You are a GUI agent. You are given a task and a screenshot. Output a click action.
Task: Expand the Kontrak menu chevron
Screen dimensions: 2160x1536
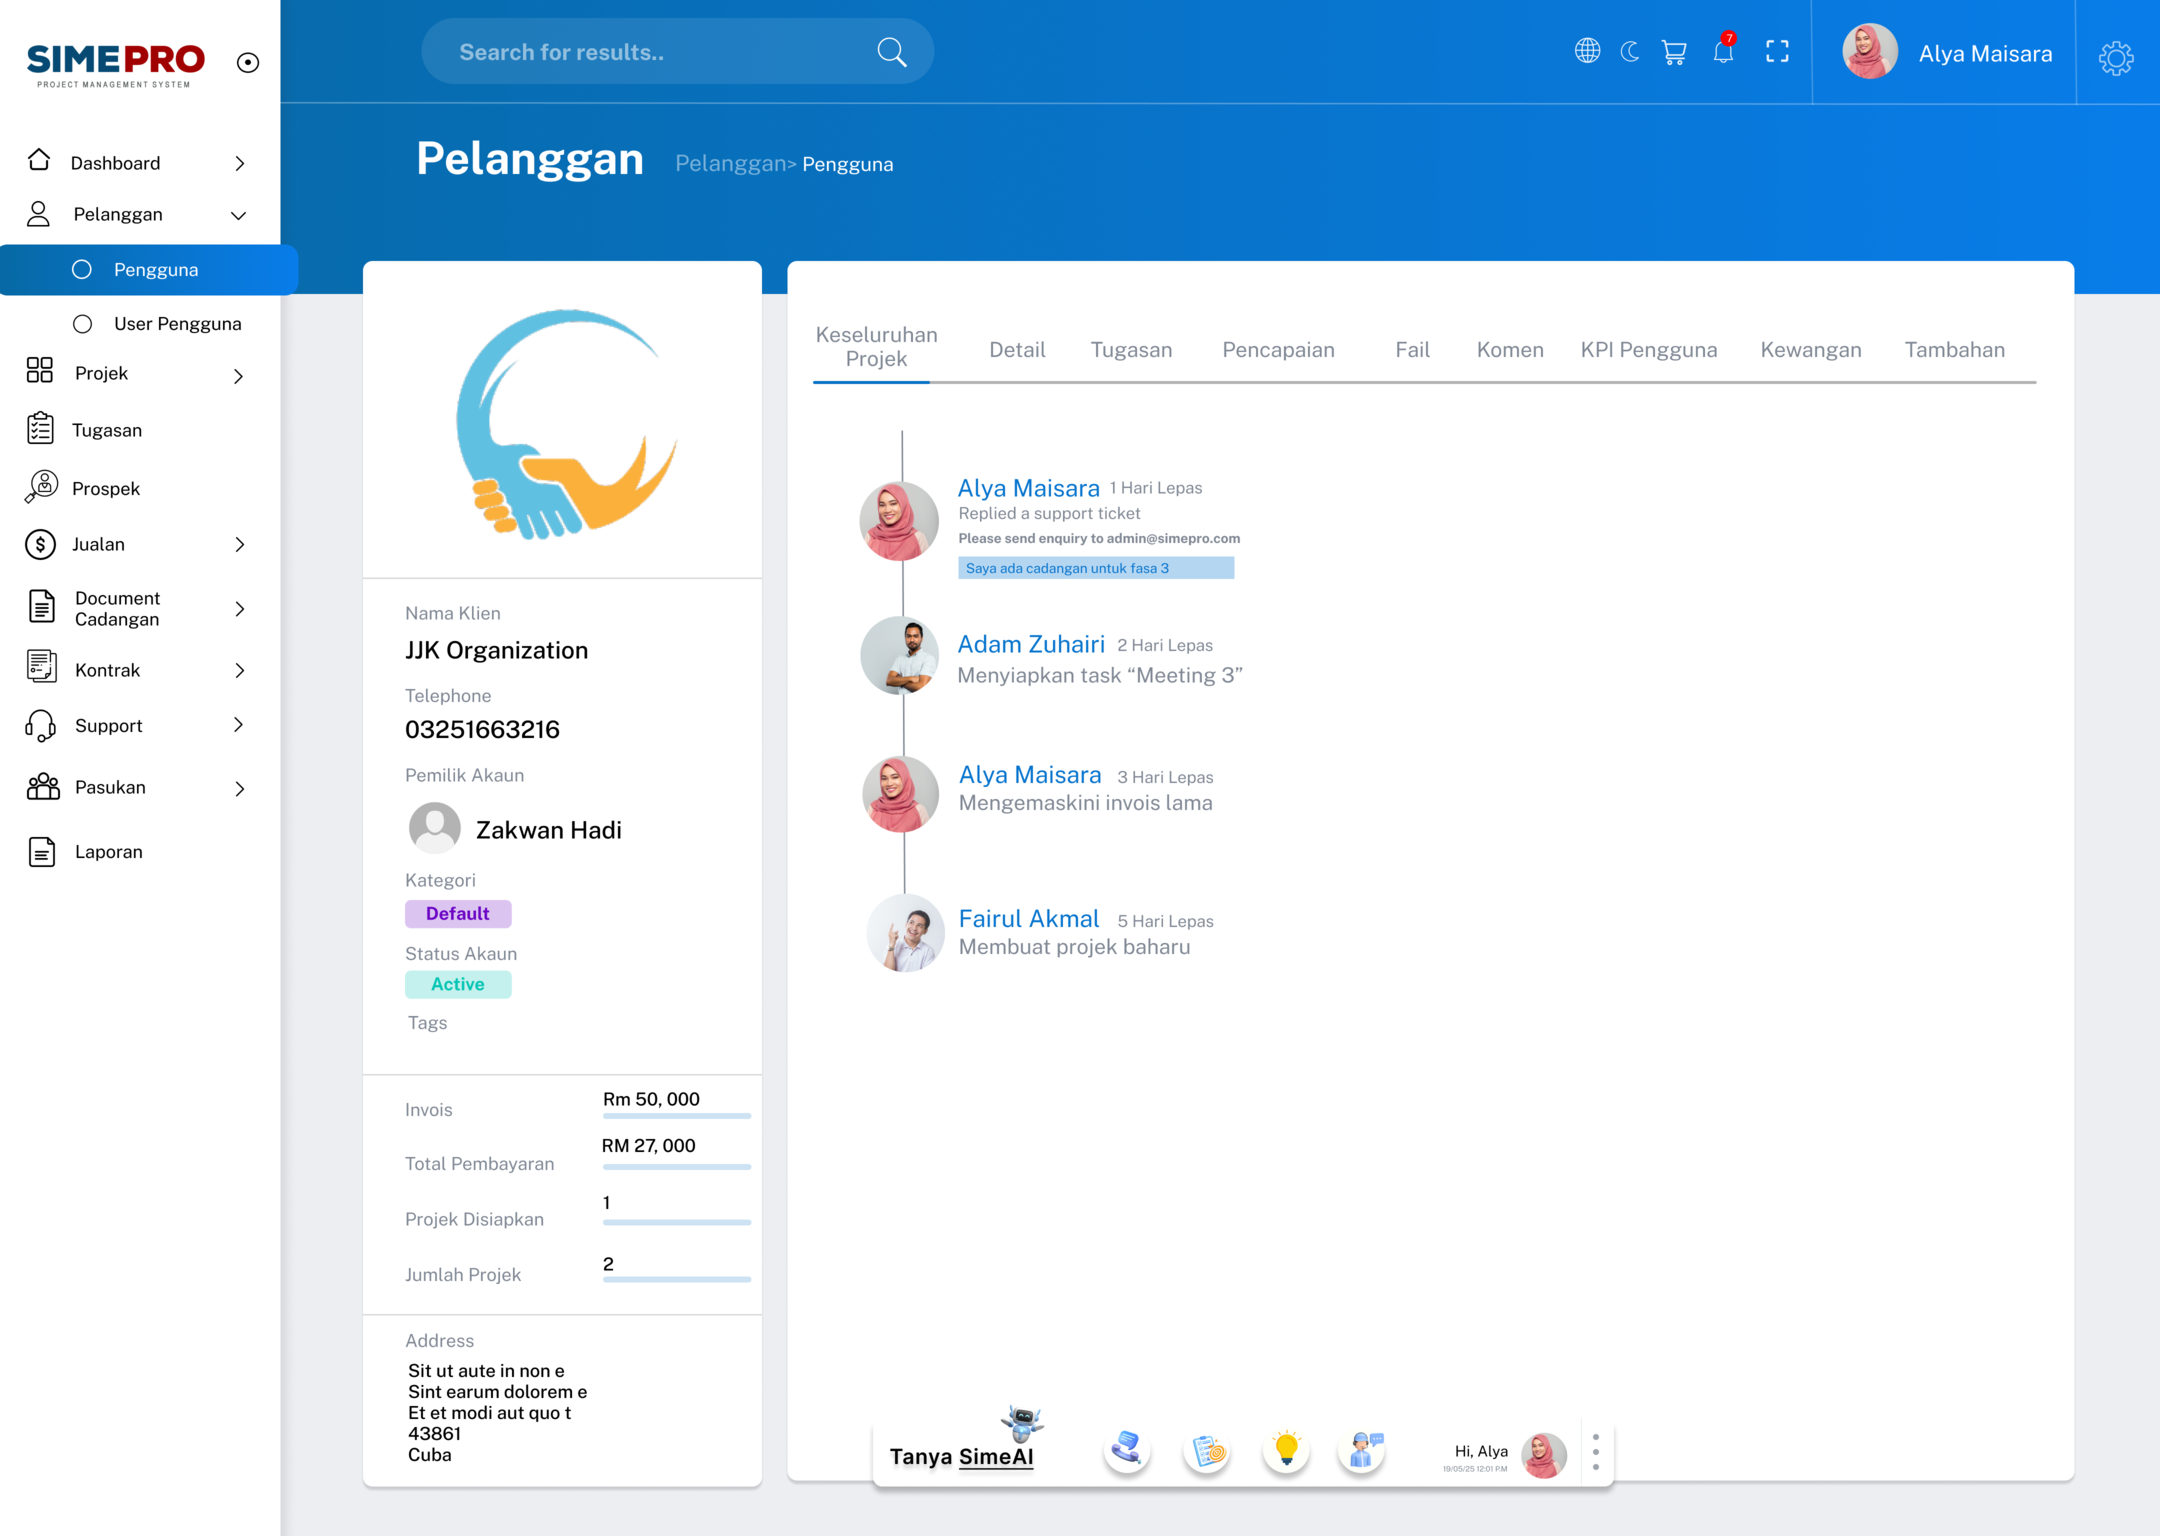click(x=240, y=671)
